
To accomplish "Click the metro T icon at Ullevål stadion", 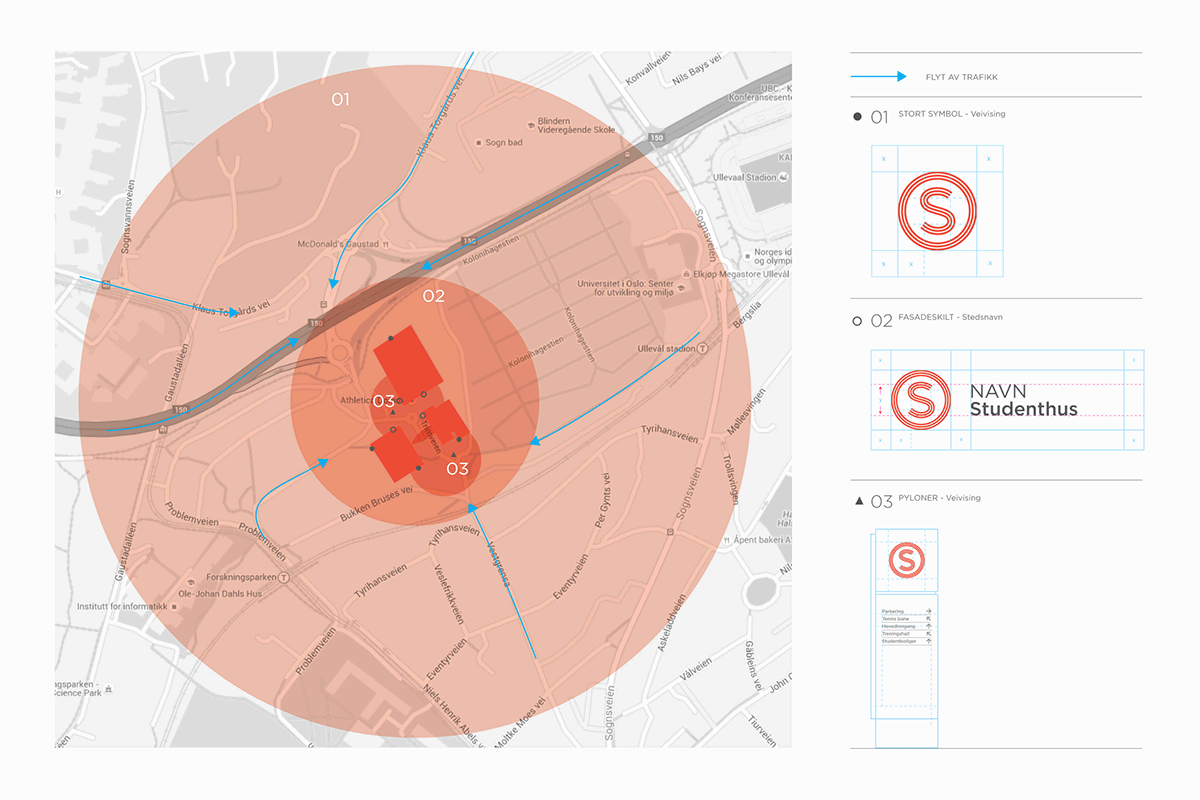I will 703,349.
